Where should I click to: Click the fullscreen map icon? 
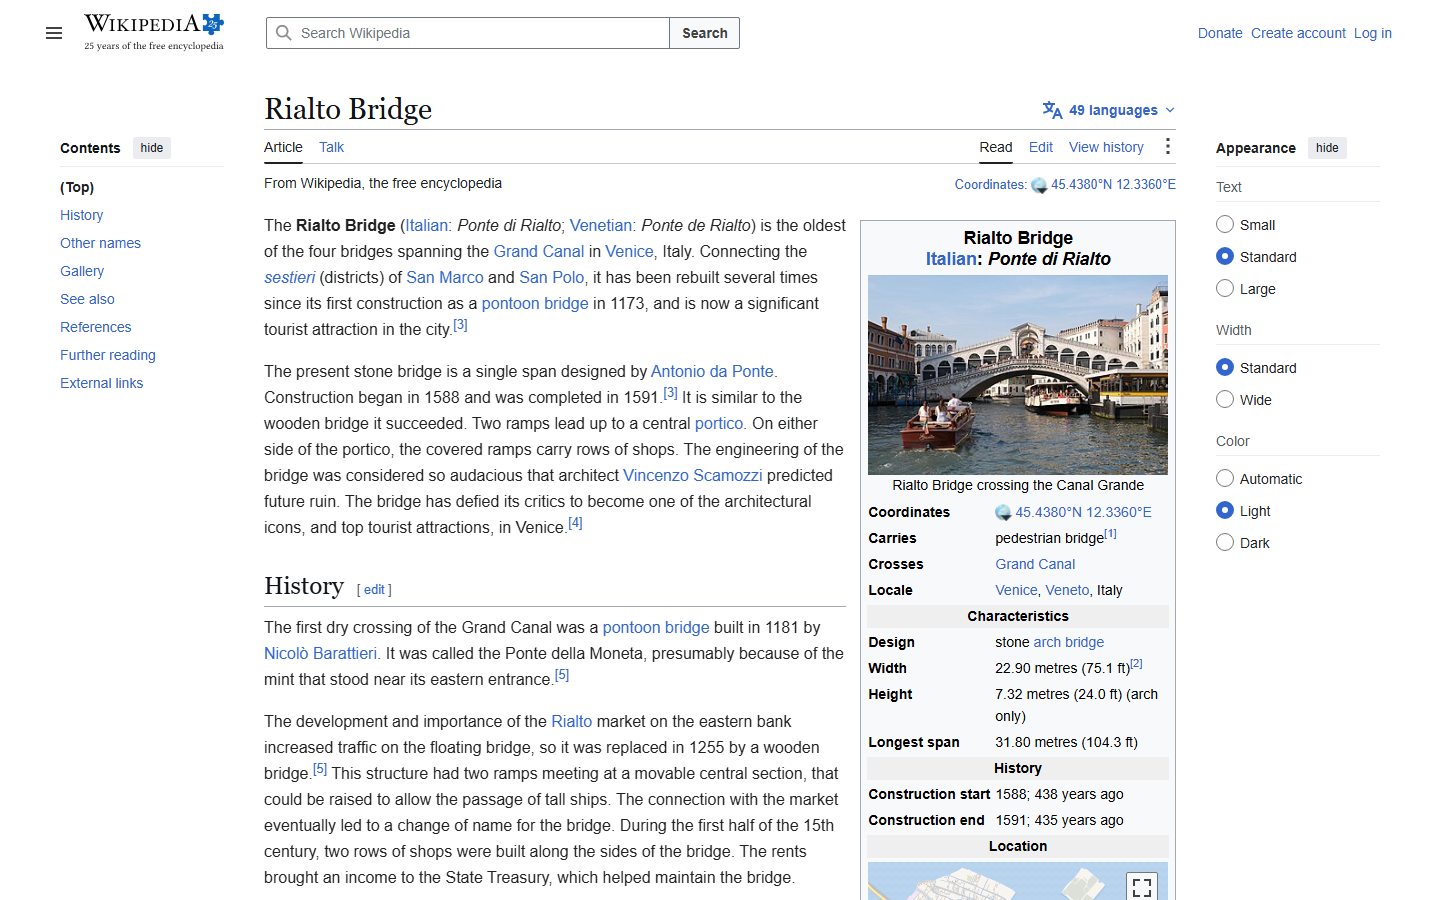pos(1142,887)
